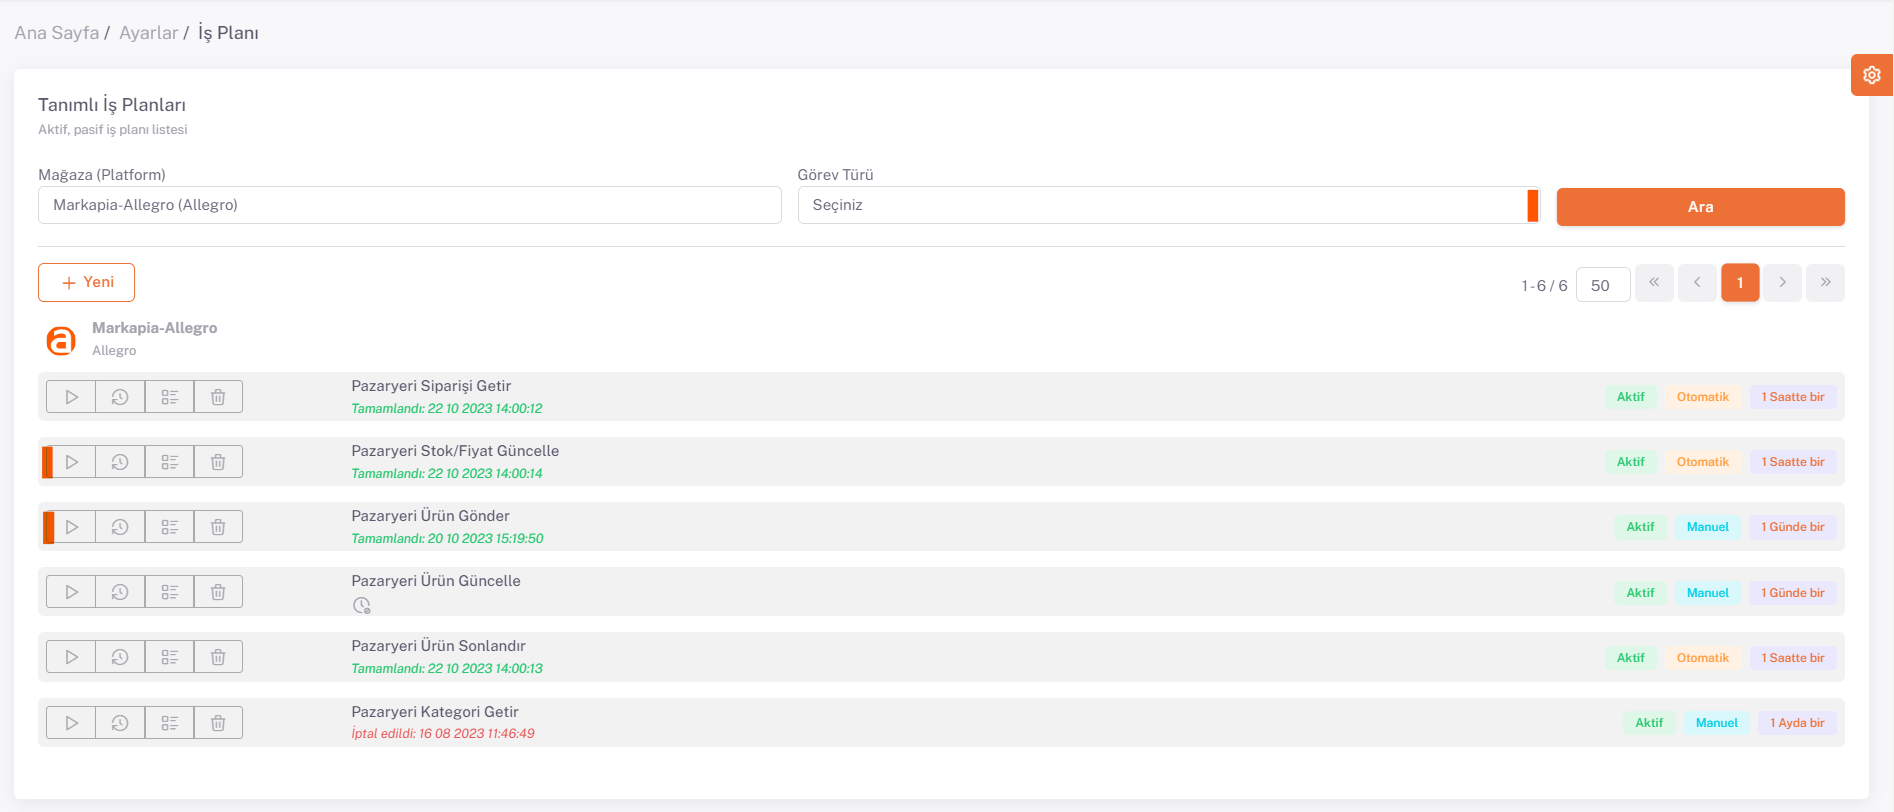
Task: Open history for Pazaryeri Siparişi Getir
Action: 120,397
